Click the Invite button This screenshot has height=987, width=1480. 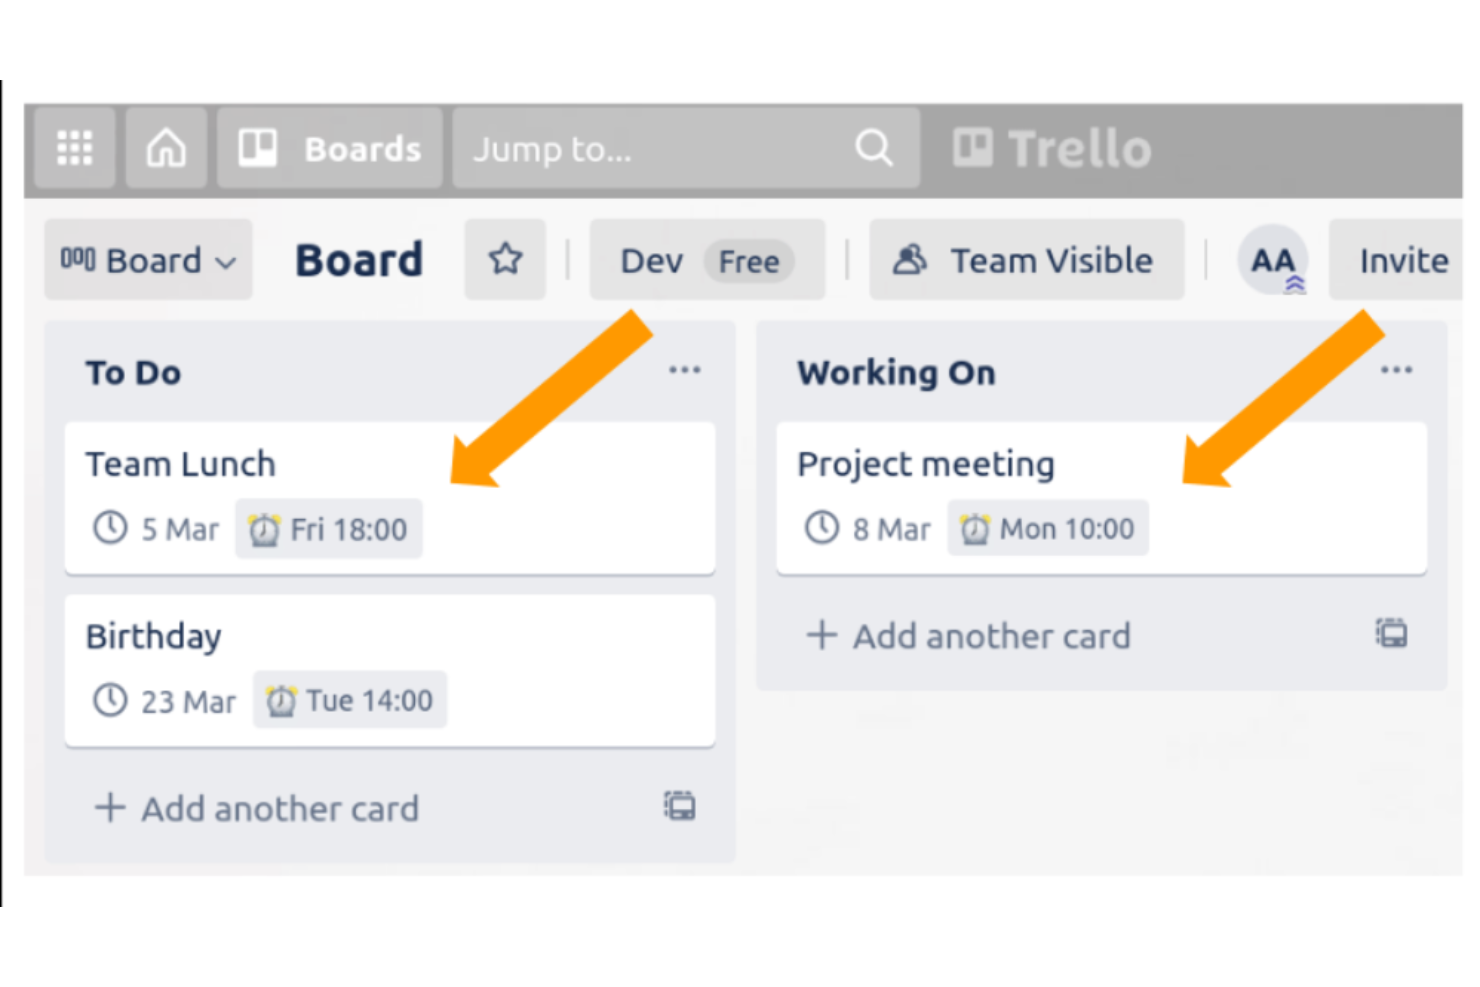[1403, 260]
